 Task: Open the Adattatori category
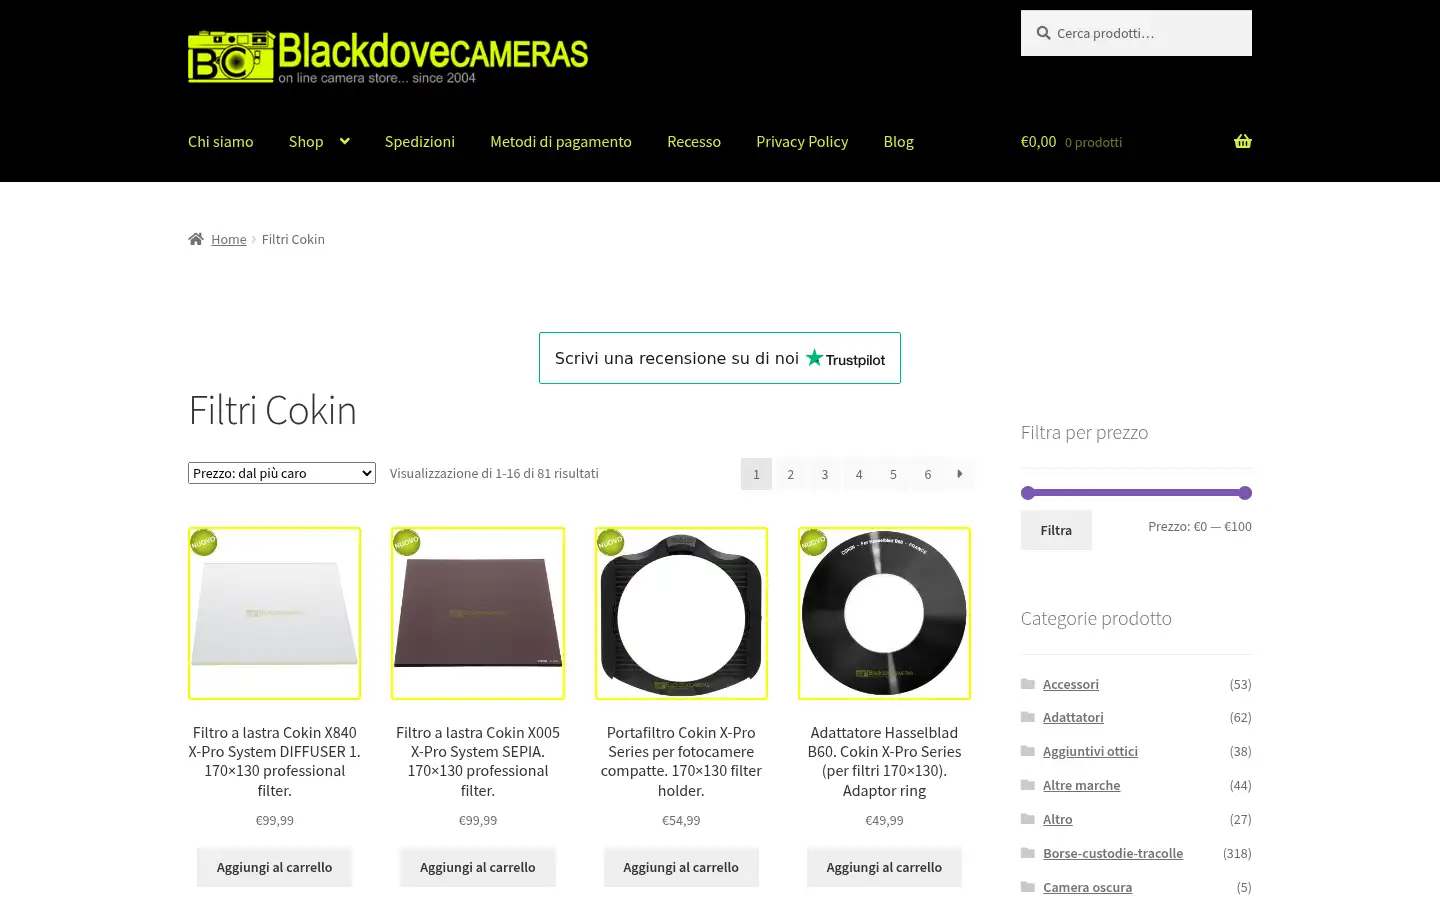(1073, 717)
